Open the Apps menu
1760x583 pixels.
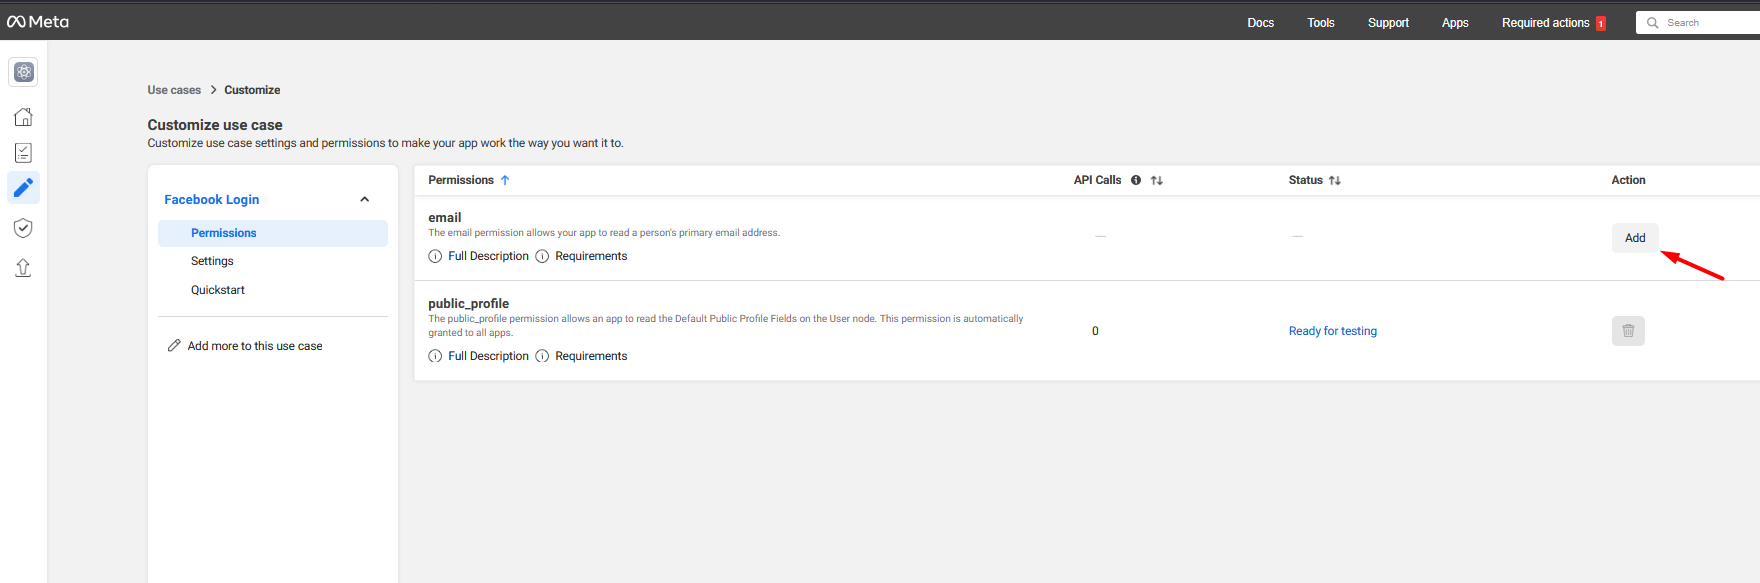click(1455, 23)
